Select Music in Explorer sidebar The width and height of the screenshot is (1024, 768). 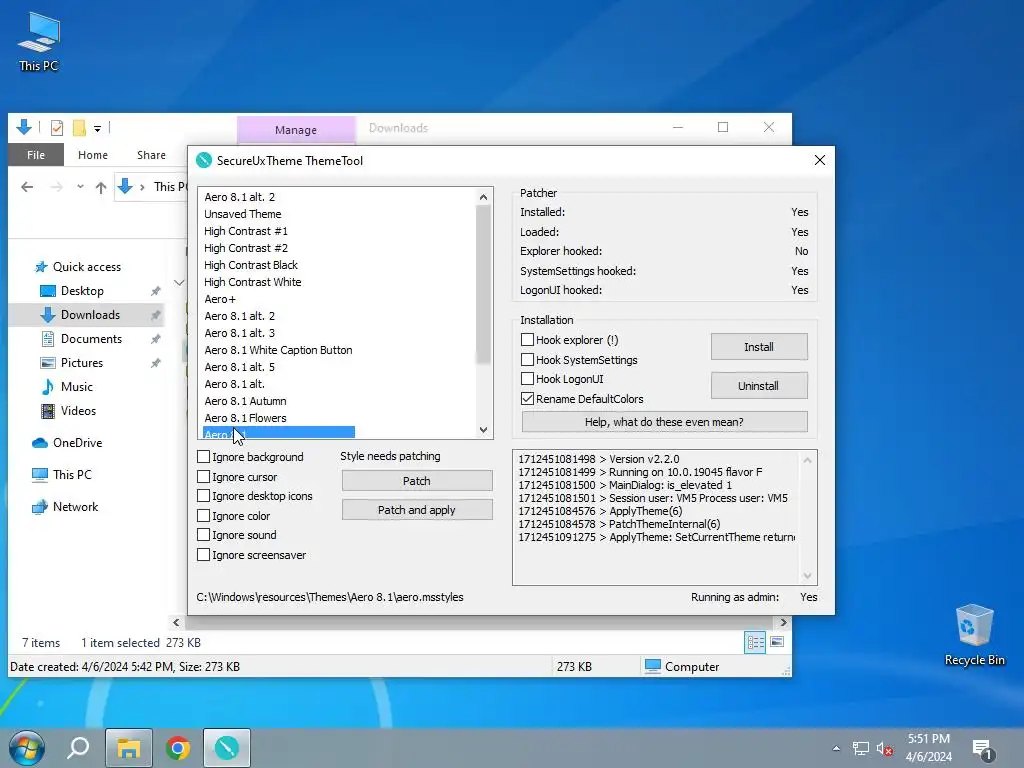pyautogui.click(x=76, y=387)
